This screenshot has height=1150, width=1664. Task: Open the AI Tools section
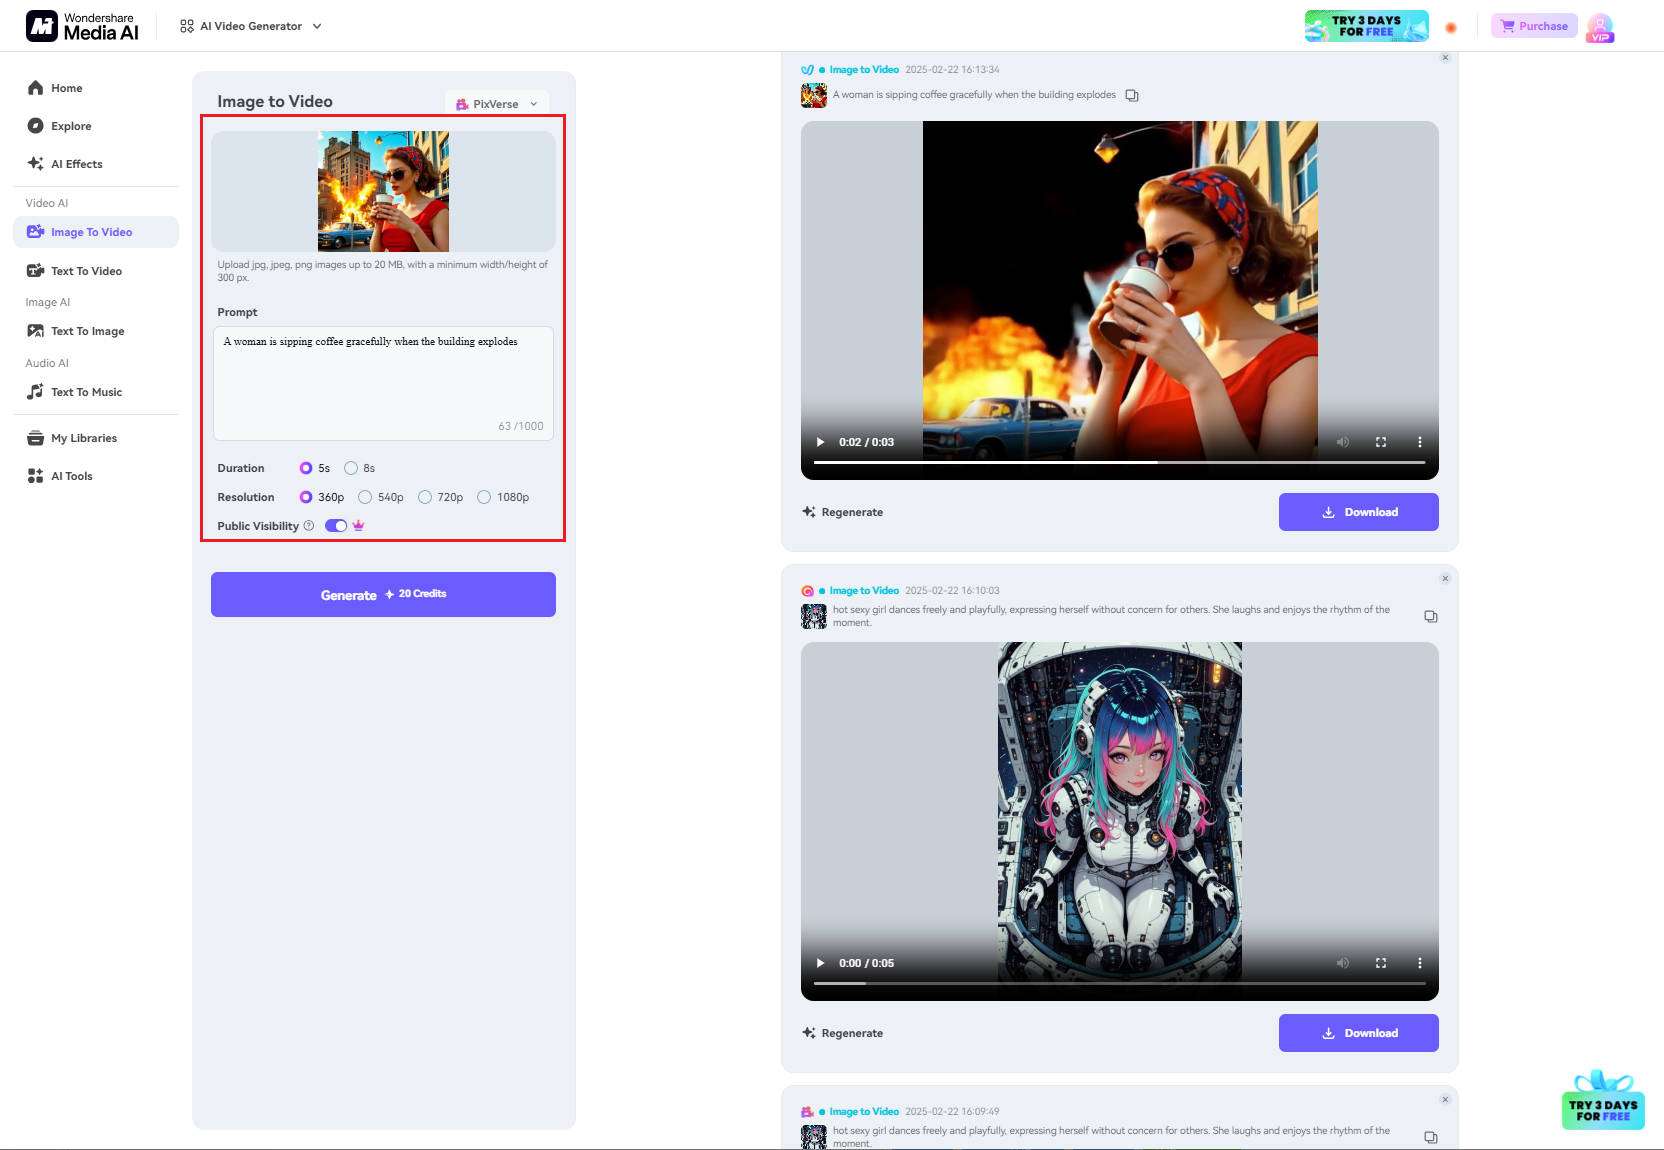click(70, 475)
